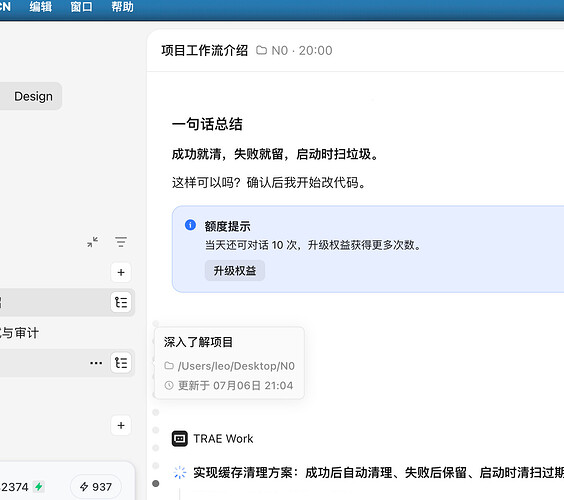
Task: Open task list icon on highlighted row
Action: pos(121,303)
